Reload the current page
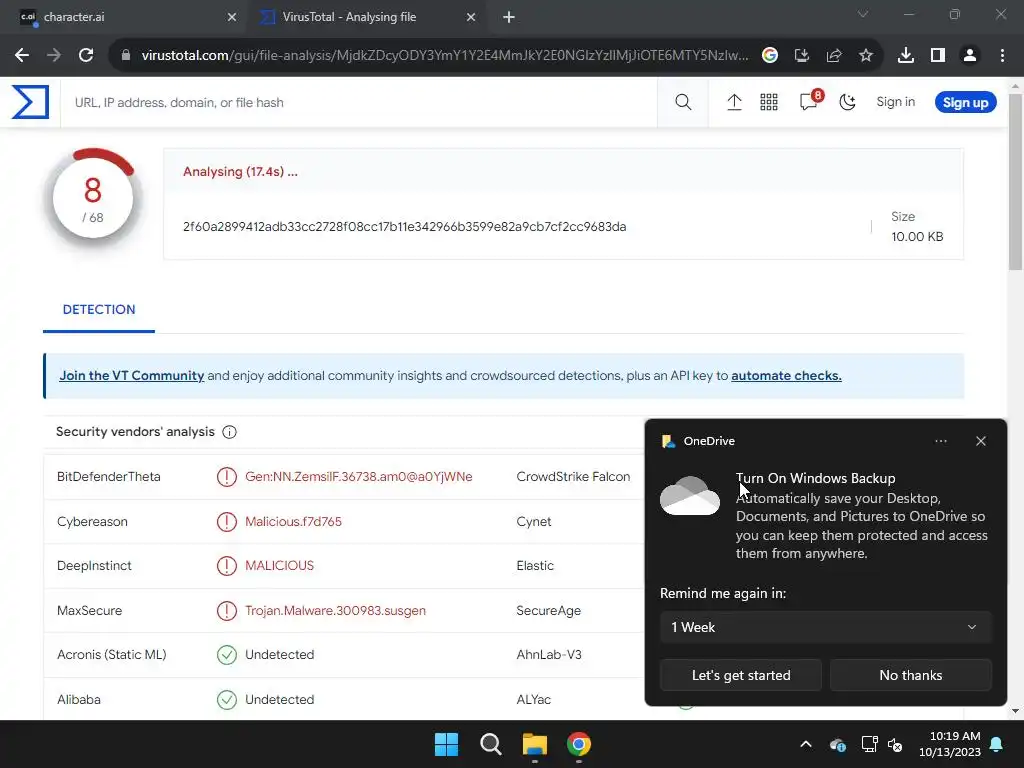The width and height of the screenshot is (1024, 768). 86,56
